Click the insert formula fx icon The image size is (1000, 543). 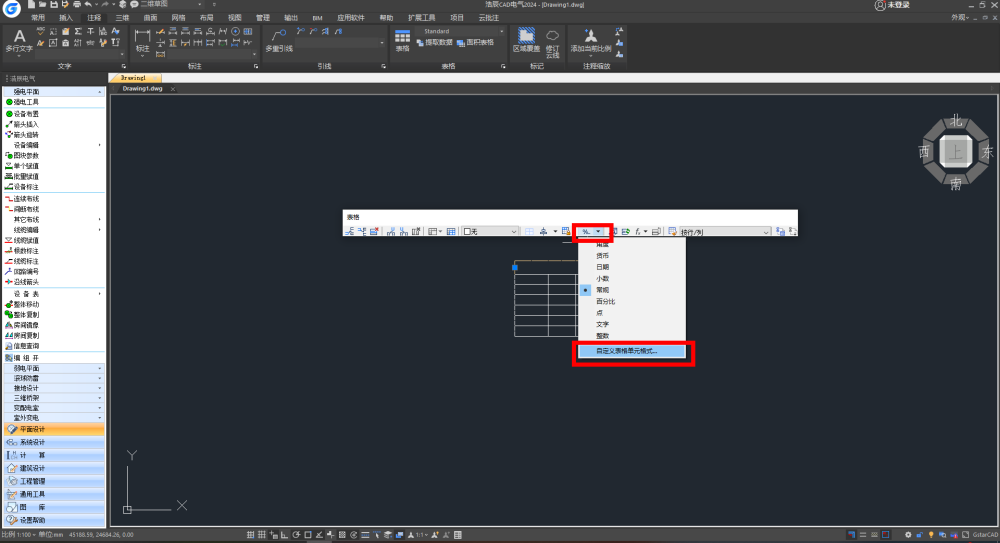[x=638, y=232]
